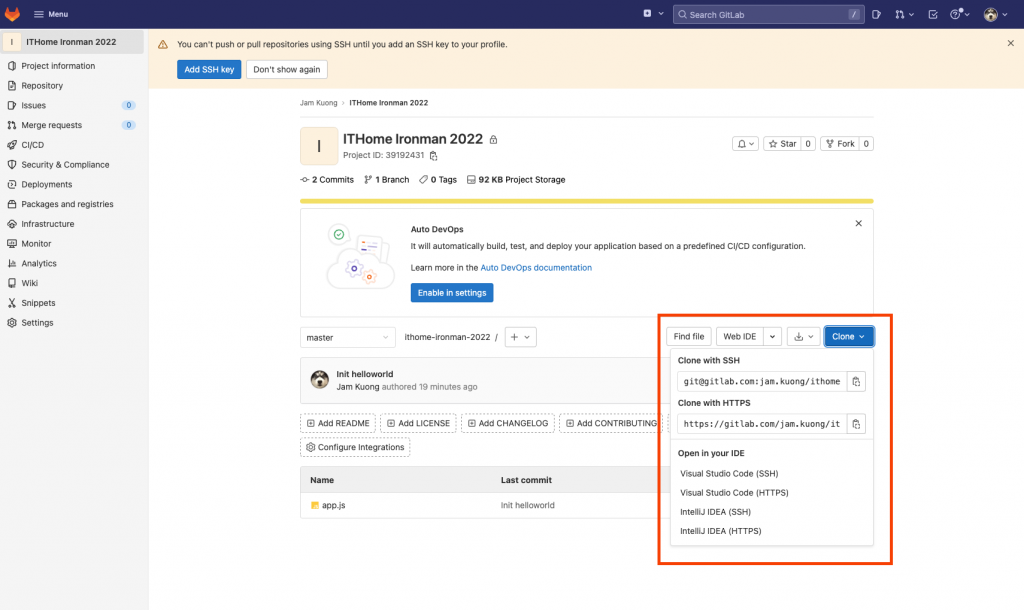The width and height of the screenshot is (1024, 610).
Task: Open the app.js file
Action: (333, 506)
